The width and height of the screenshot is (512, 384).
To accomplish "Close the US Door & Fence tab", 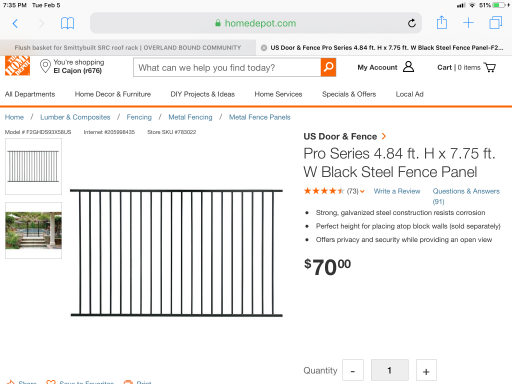I will point(264,48).
